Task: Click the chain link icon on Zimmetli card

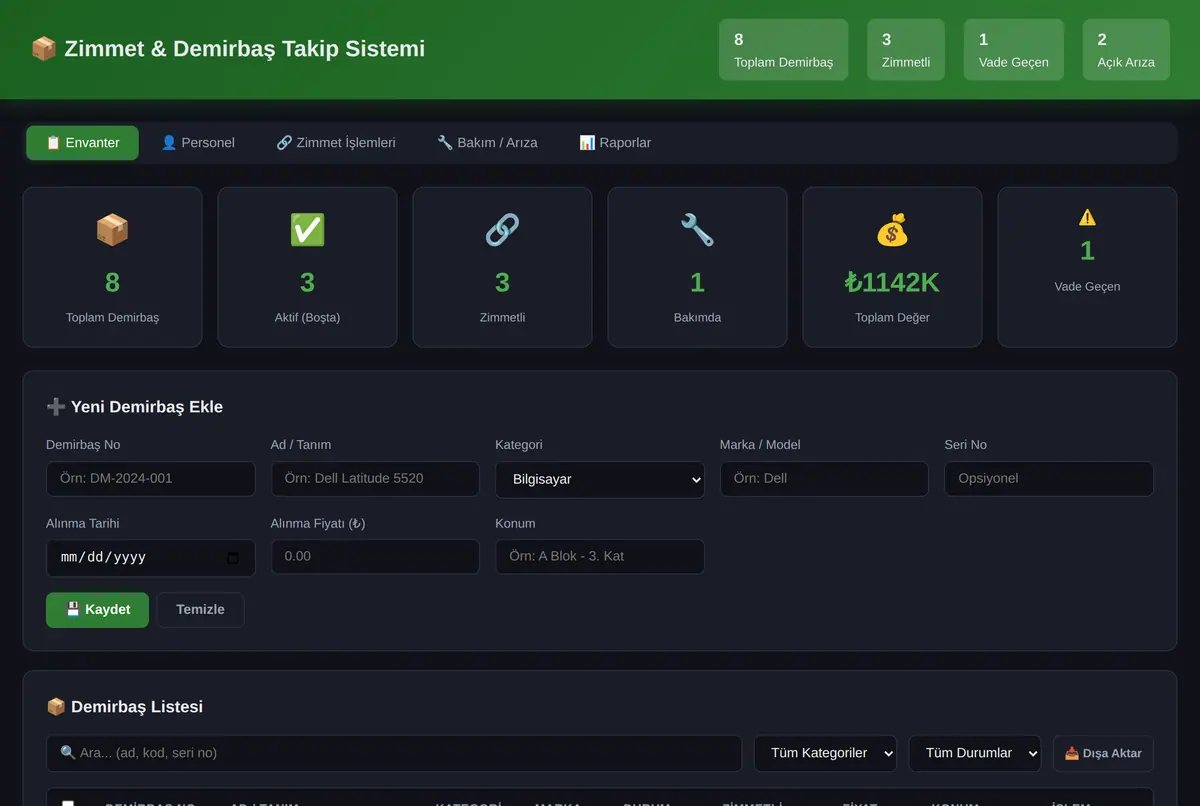Action: point(502,230)
